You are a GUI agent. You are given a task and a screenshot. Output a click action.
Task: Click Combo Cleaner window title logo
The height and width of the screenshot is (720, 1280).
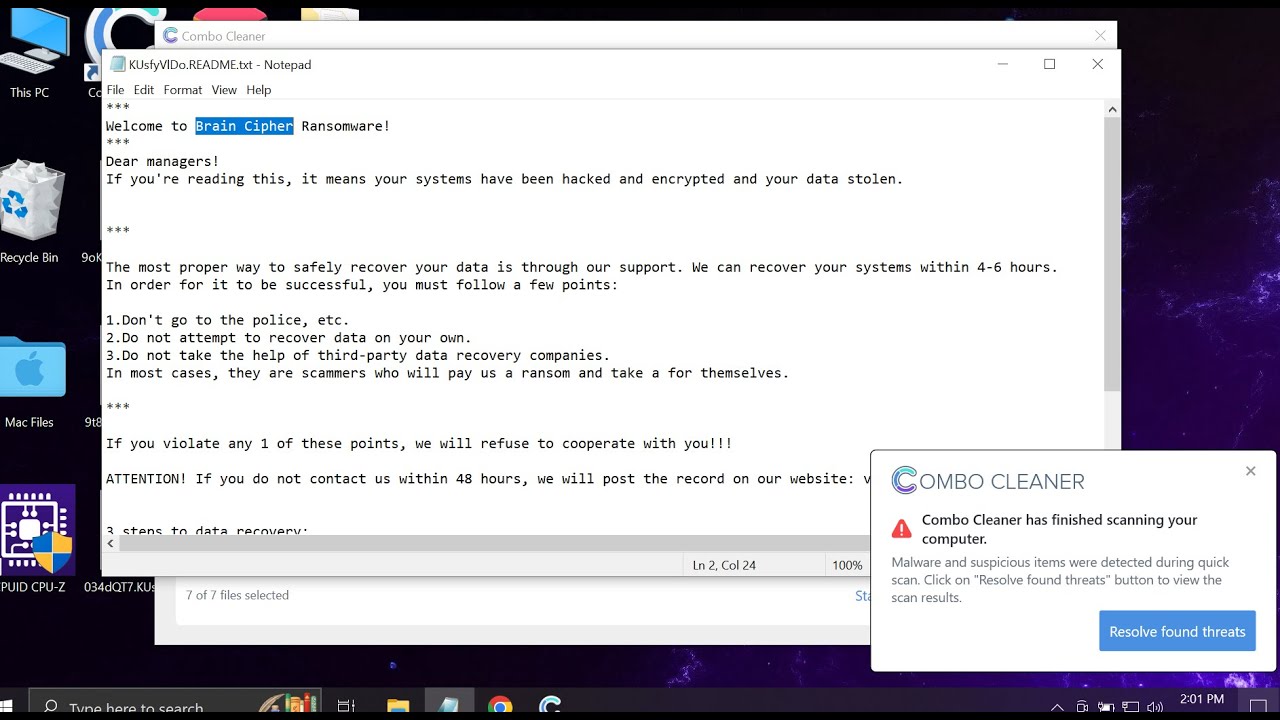click(x=170, y=36)
